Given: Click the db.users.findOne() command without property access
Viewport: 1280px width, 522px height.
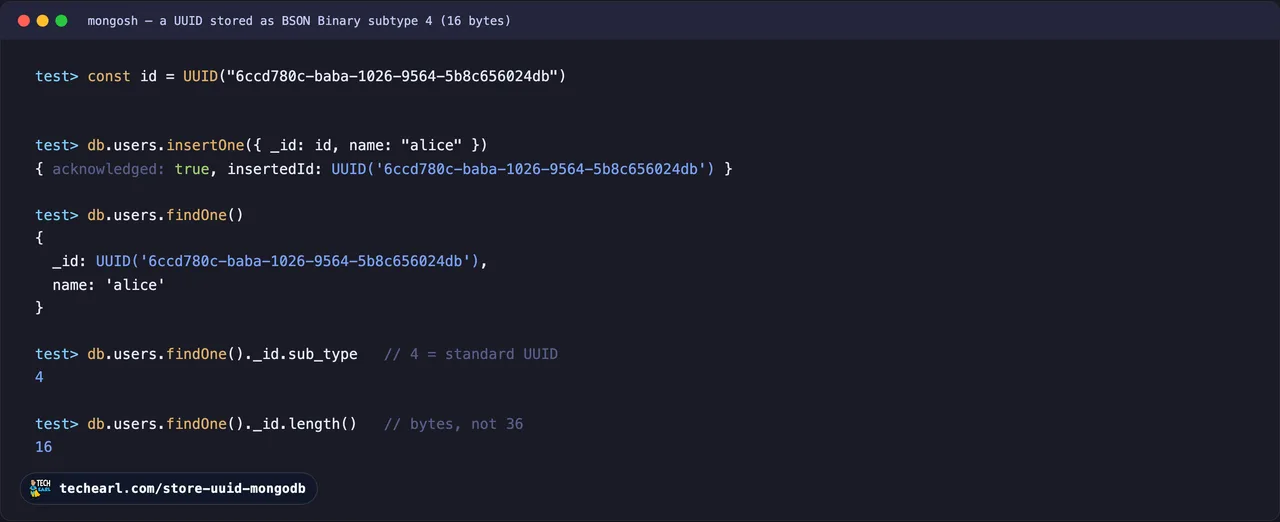Looking at the screenshot, I should [139, 215].
